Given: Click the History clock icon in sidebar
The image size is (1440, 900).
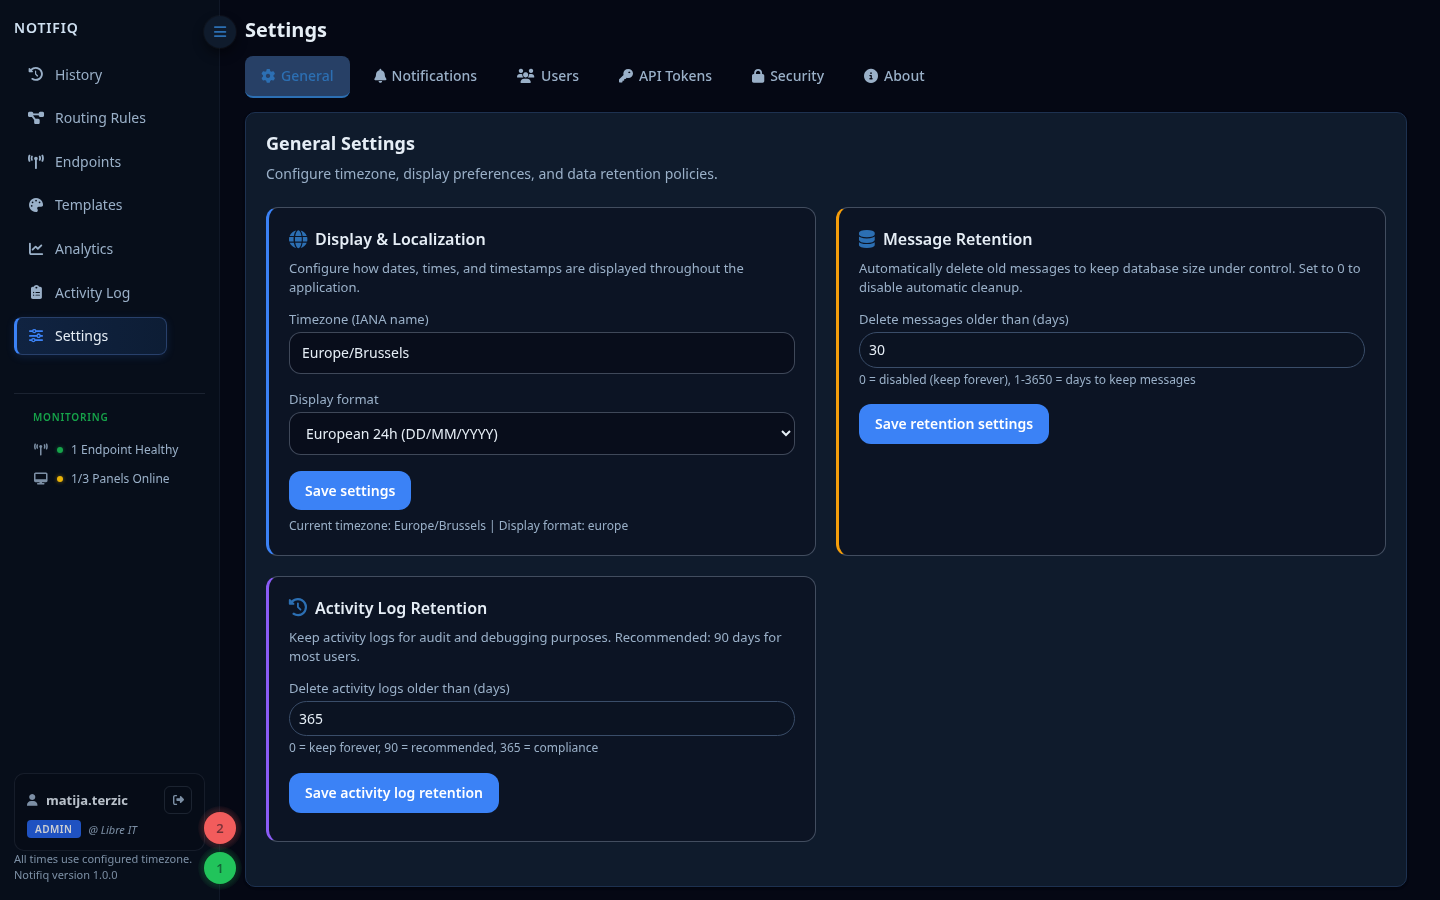Looking at the screenshot, I should point(36,74).
